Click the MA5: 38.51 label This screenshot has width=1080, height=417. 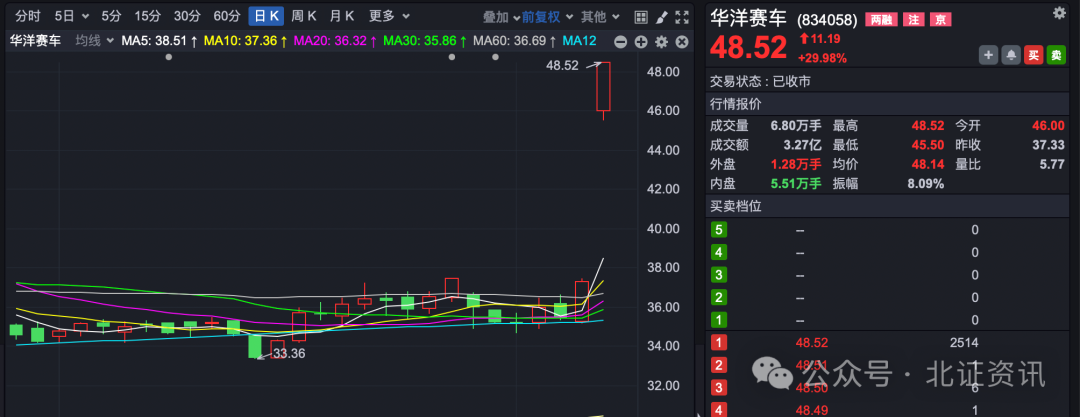click(x=159, y=41)
